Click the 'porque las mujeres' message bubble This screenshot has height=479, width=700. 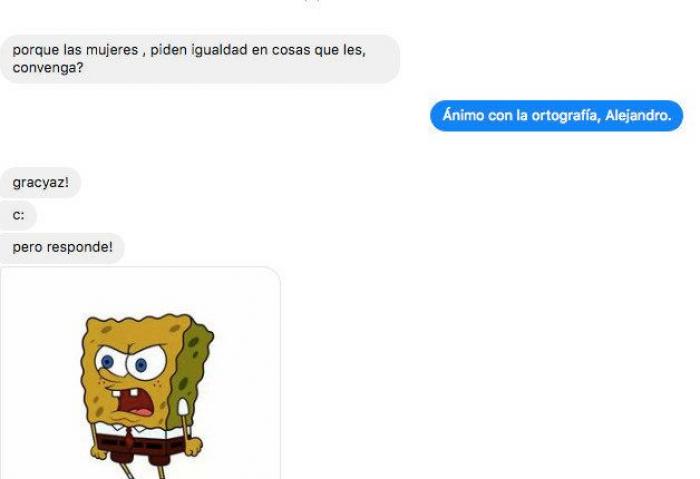tap(200, 59)
